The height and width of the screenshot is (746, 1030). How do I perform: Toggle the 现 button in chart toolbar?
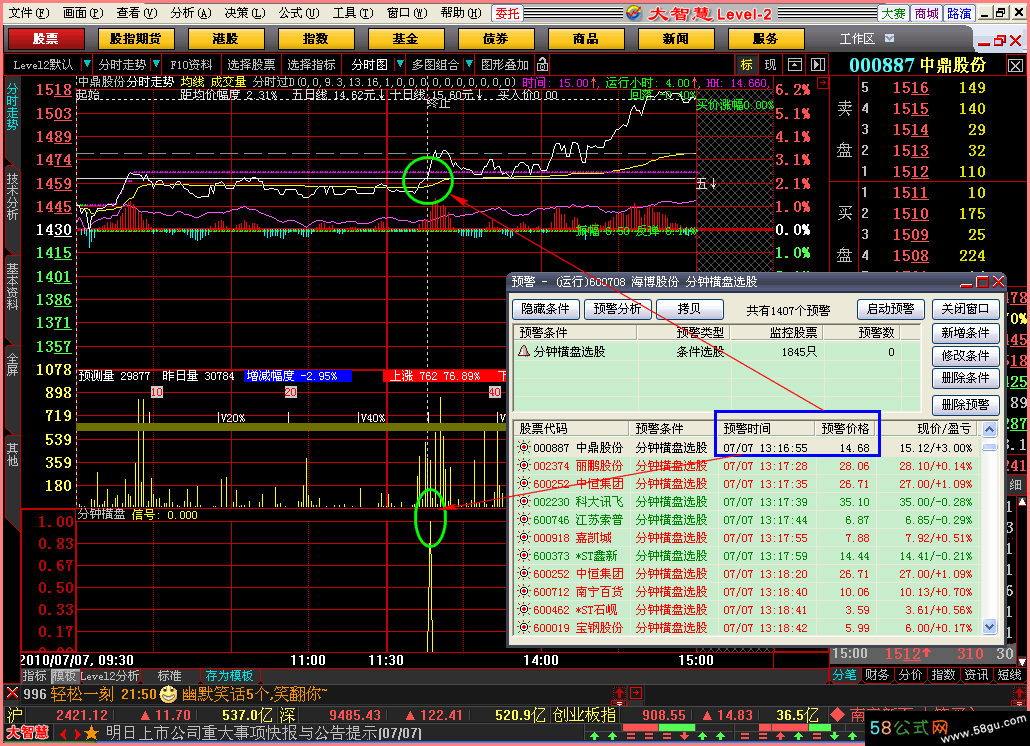click(770, 64)
